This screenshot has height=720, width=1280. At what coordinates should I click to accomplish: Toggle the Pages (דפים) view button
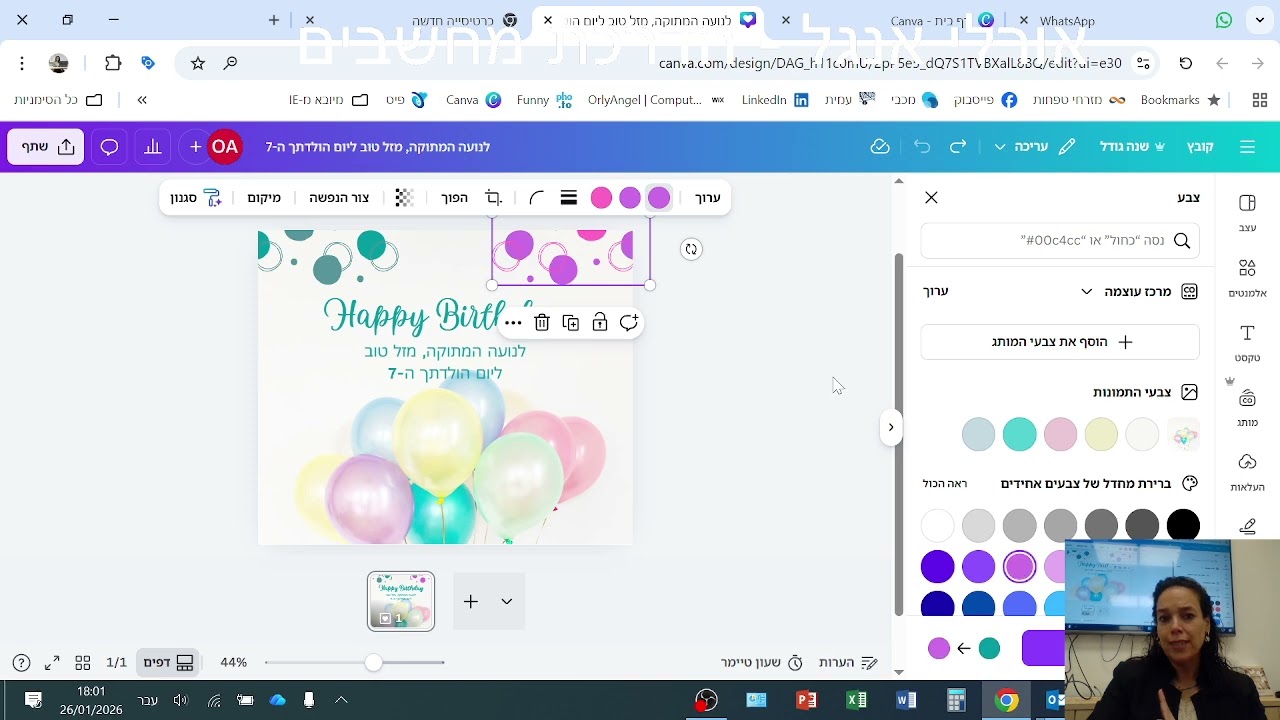168,663
